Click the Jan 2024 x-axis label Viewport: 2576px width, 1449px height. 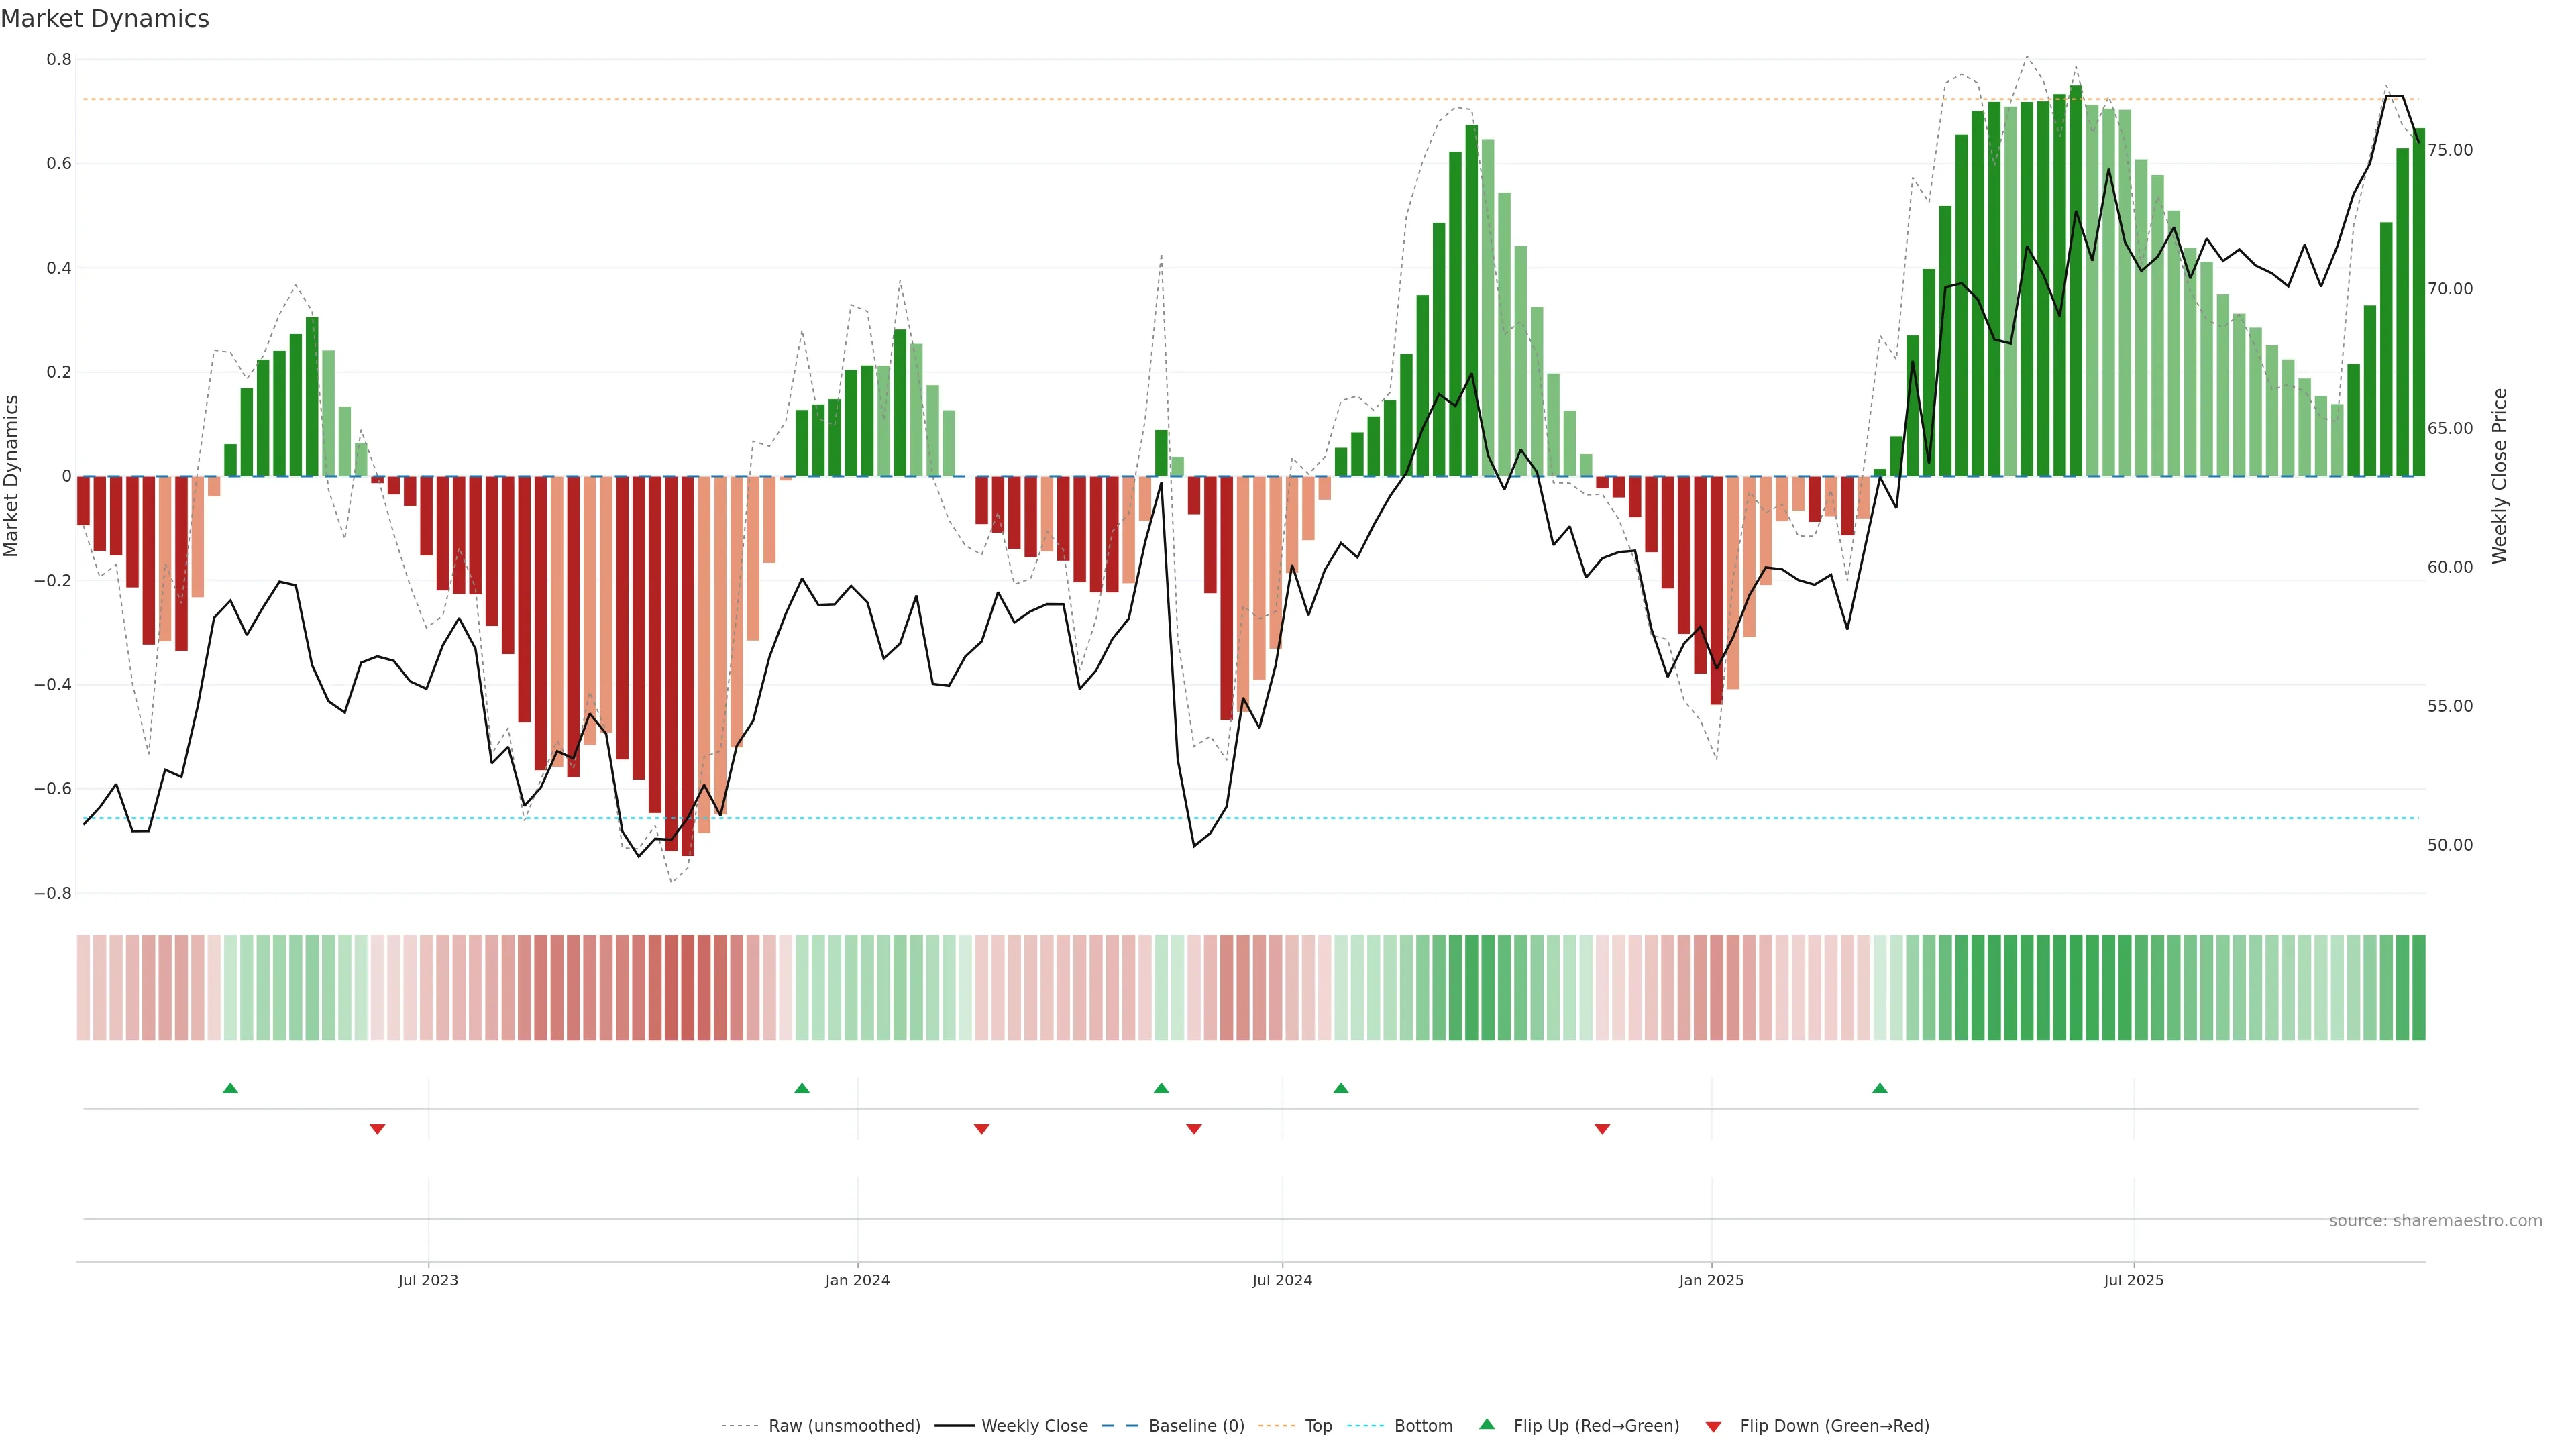point(857,1280)
